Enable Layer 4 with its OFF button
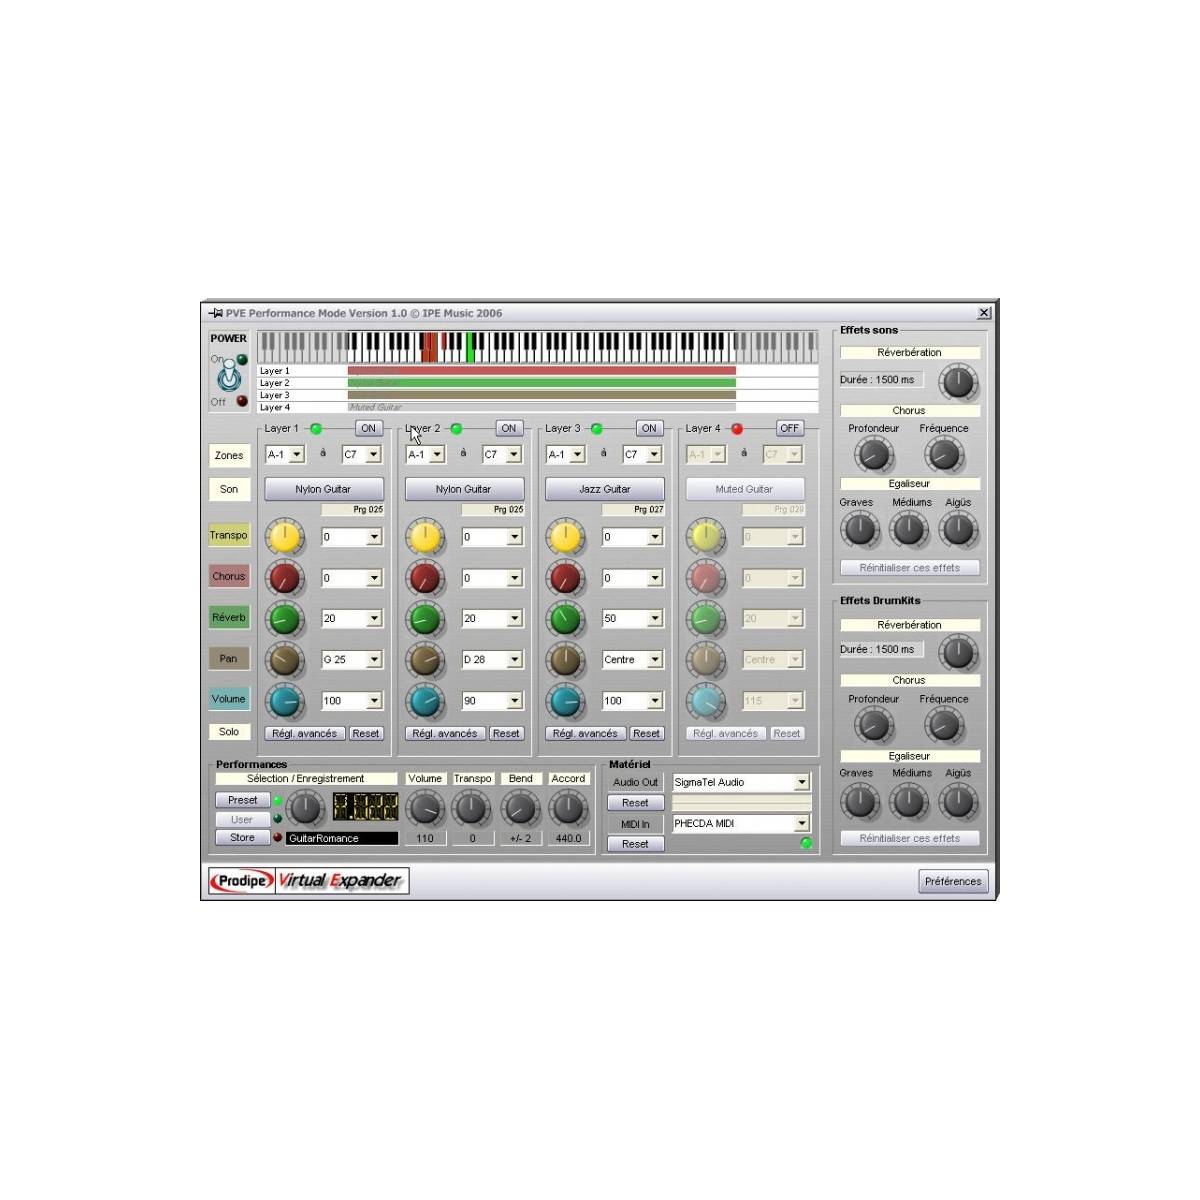 [790, 428]
